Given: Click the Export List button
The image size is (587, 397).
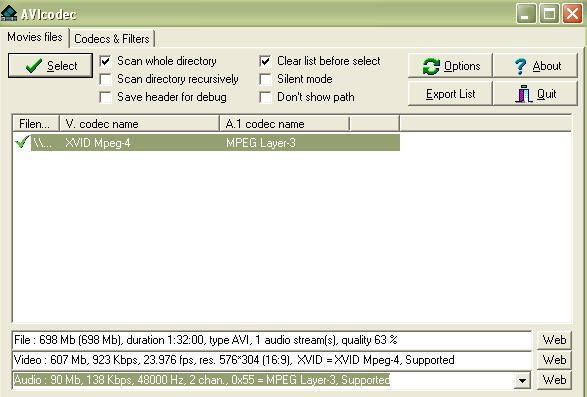Looking at the screenshot, I should (450, 94).
